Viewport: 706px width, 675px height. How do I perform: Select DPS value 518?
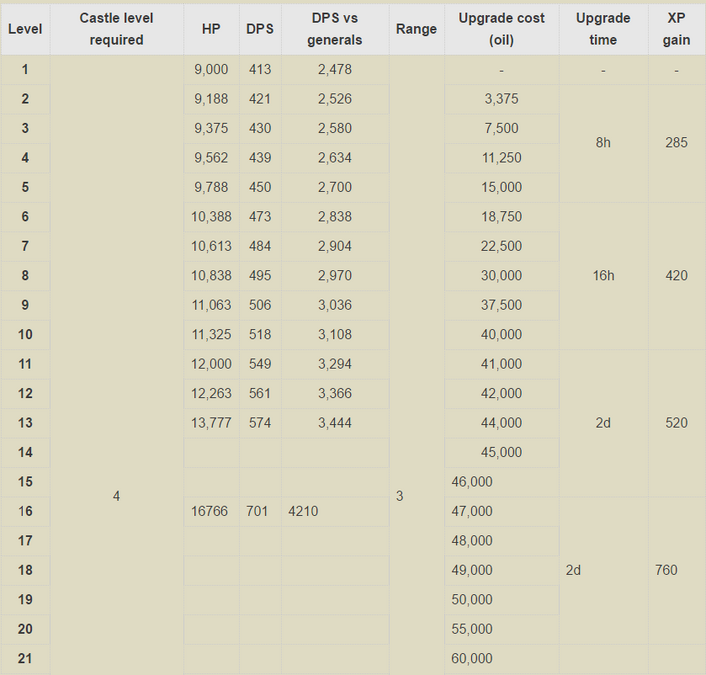260,335
